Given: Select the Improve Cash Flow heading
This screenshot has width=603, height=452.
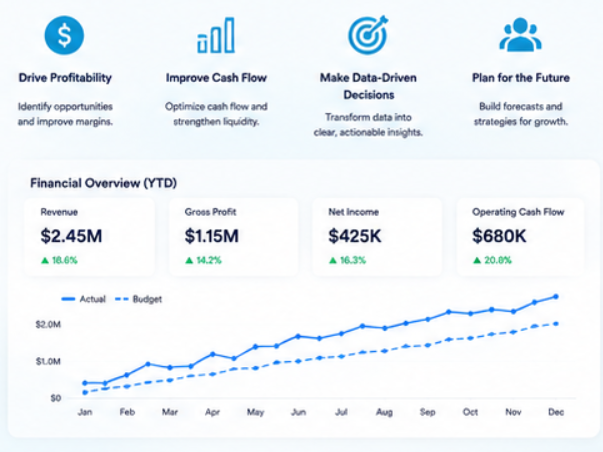Looking at the screenshot, I should click(x=216, y=78).
